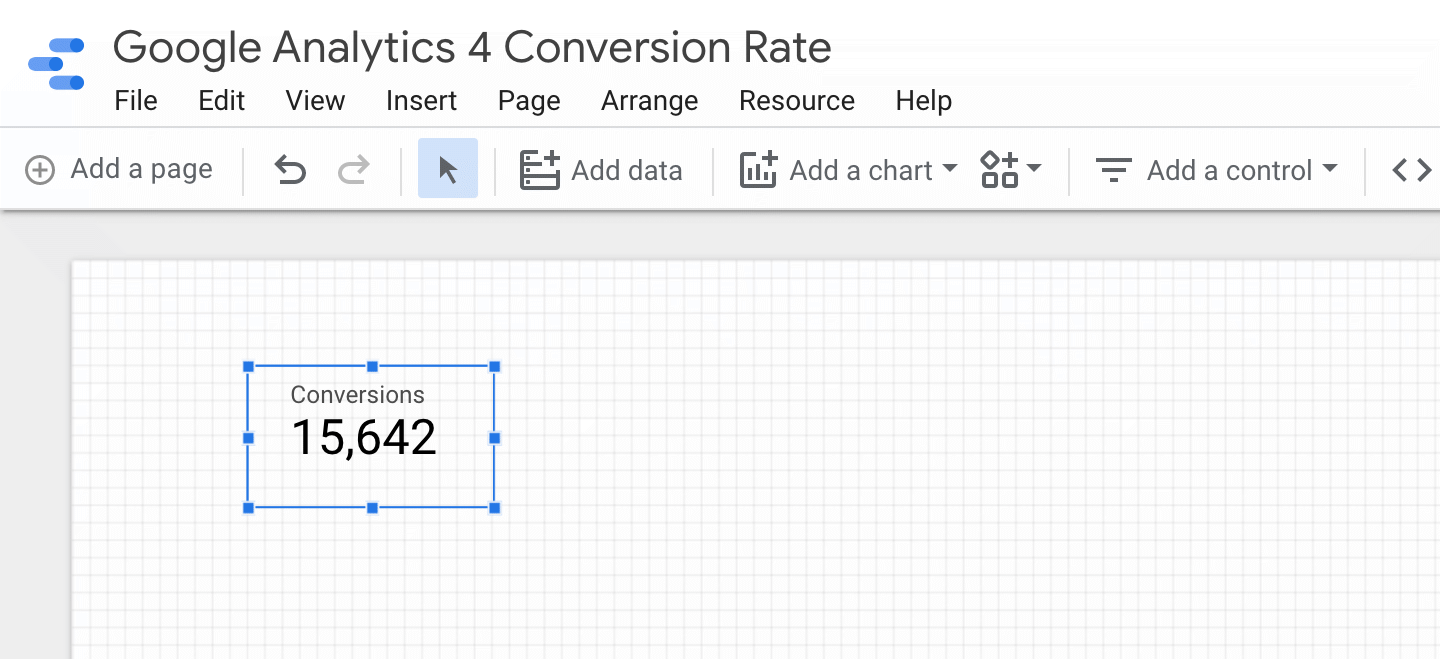The width and height of the screenshot is (1440, 659).
Task: Open the Add a chart dropdown arrow
Action: coord(948,169)
